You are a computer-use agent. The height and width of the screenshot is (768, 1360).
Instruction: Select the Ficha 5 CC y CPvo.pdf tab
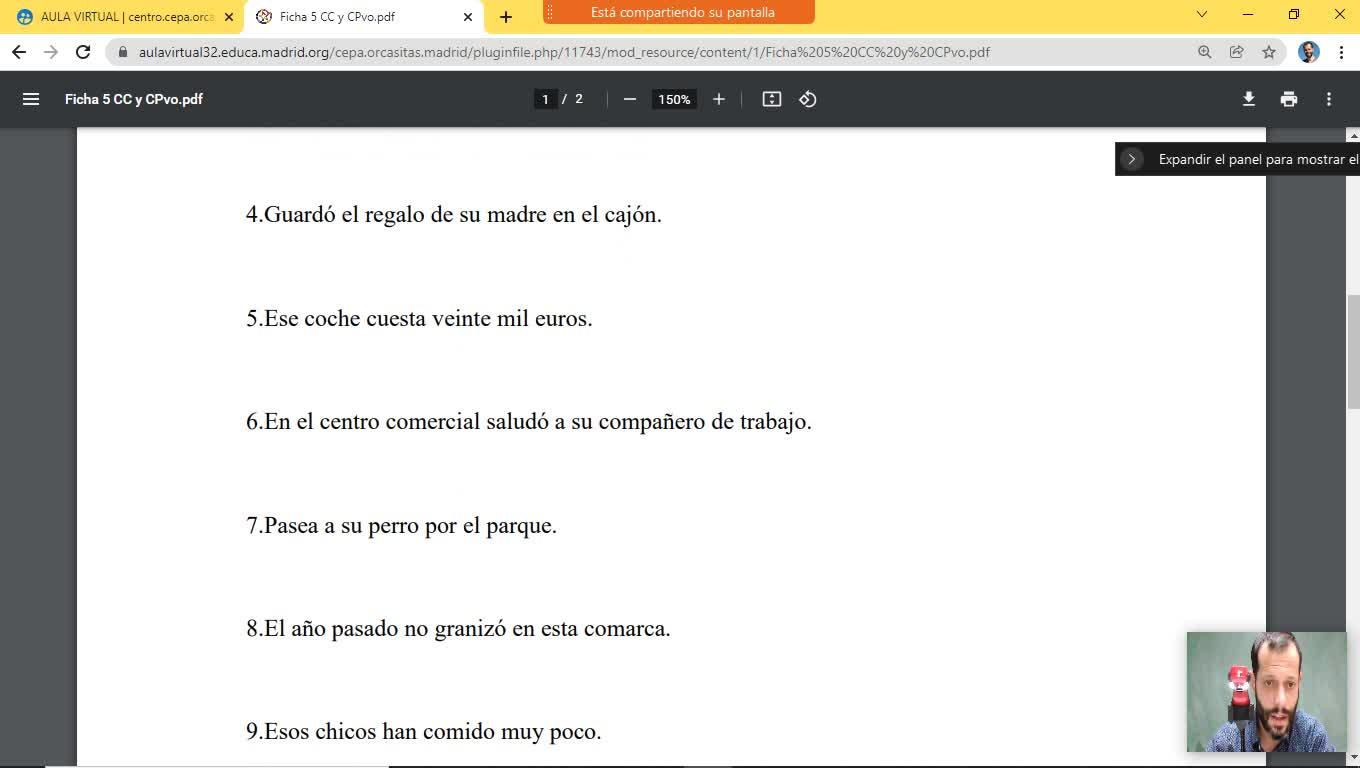pyautogui.click(x=364, y=17)
